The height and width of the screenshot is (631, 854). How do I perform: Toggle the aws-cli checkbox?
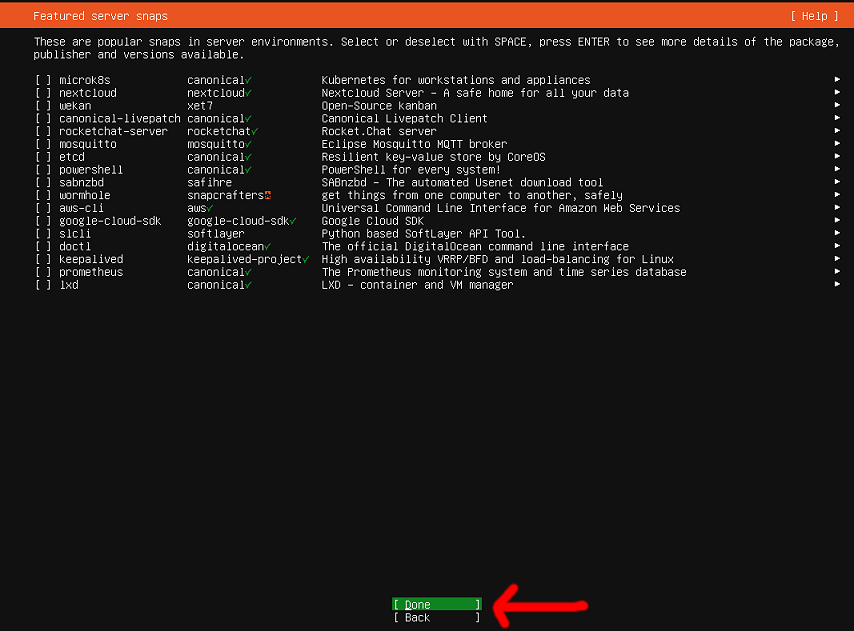(43, 208)
